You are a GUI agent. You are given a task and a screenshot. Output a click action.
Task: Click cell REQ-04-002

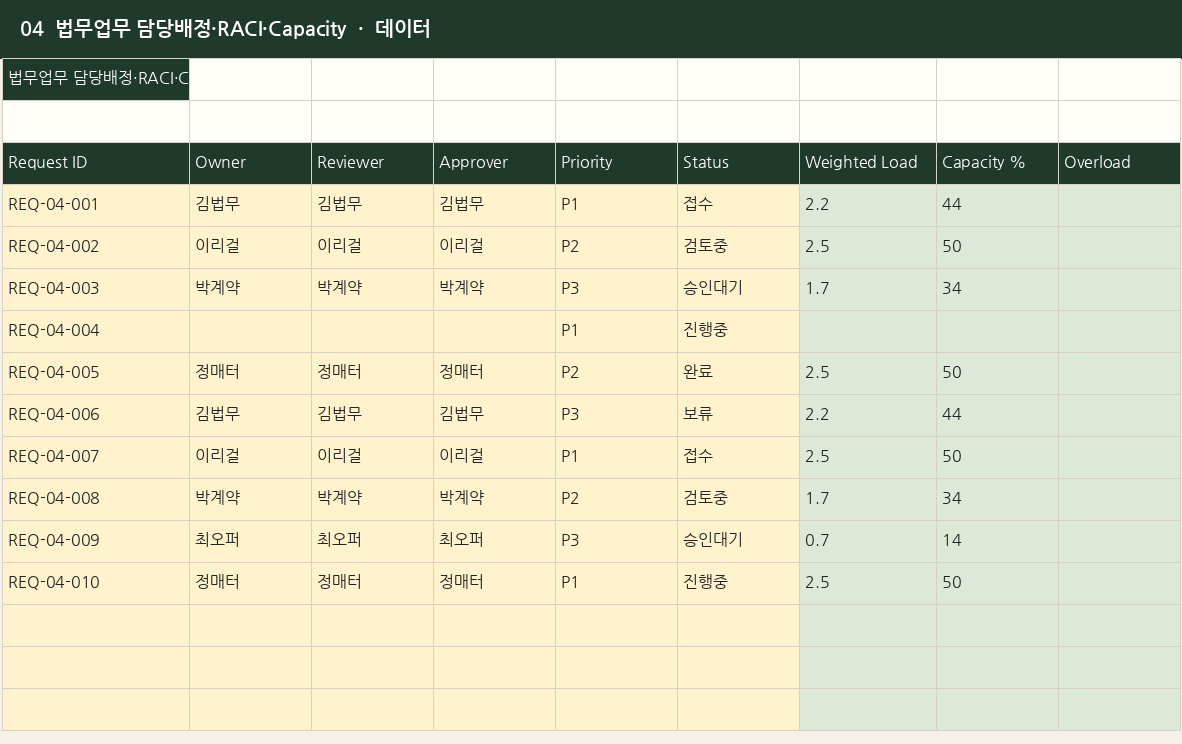(96, 247)
